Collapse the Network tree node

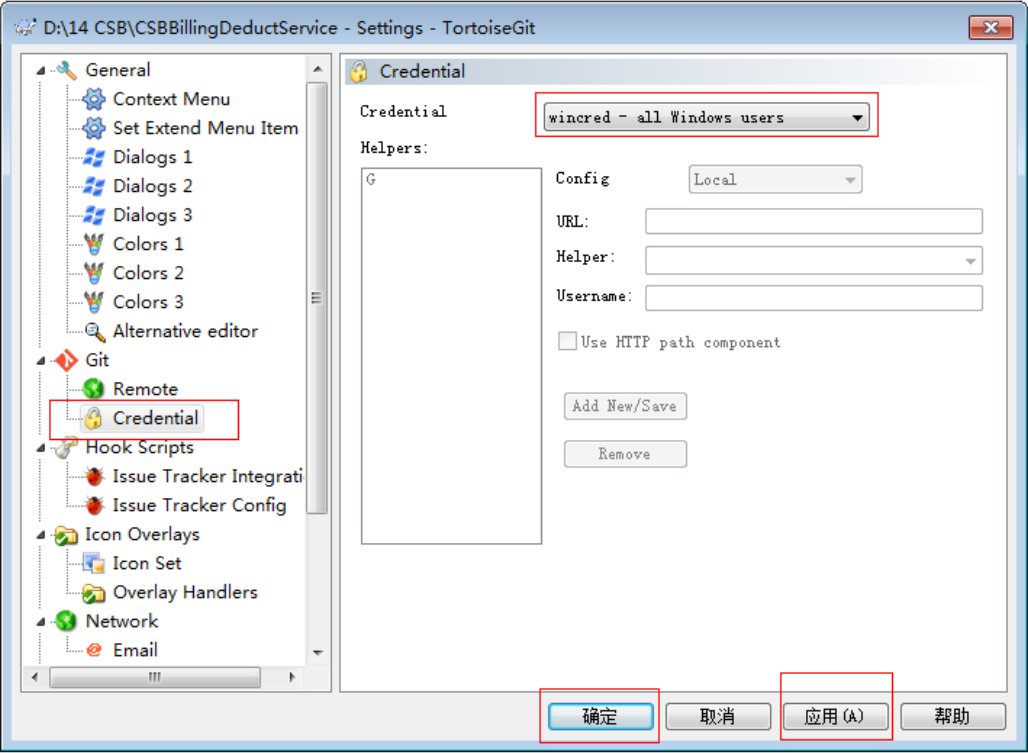[x=41, y=621]
